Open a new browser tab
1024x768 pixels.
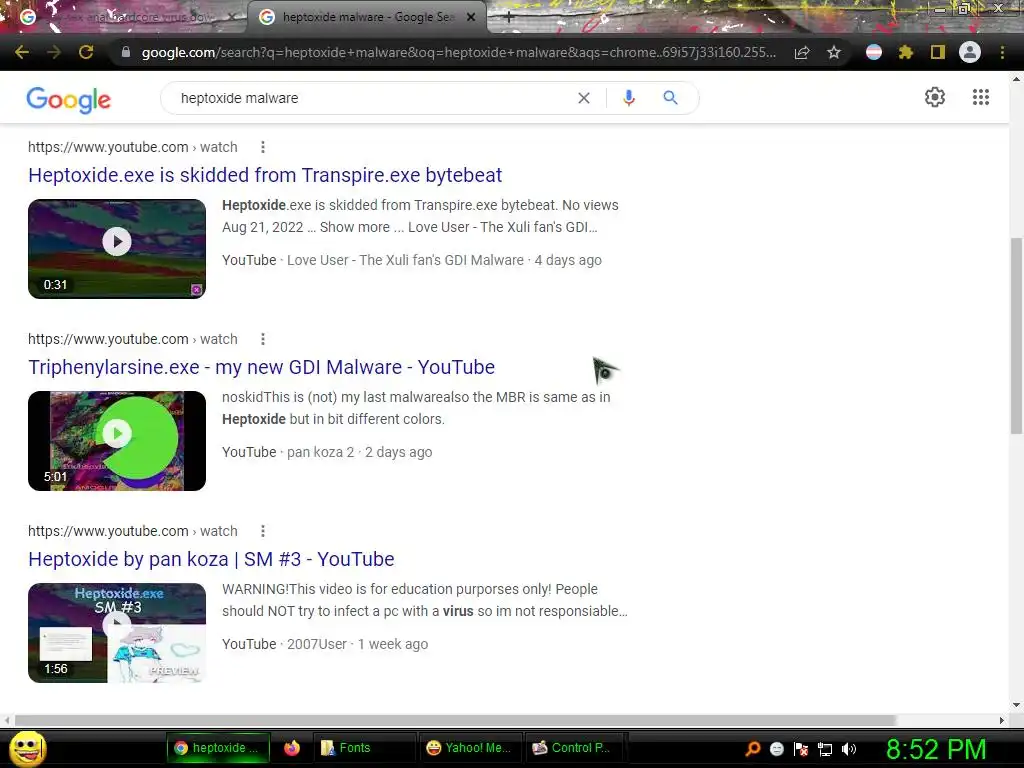(509, 17)
